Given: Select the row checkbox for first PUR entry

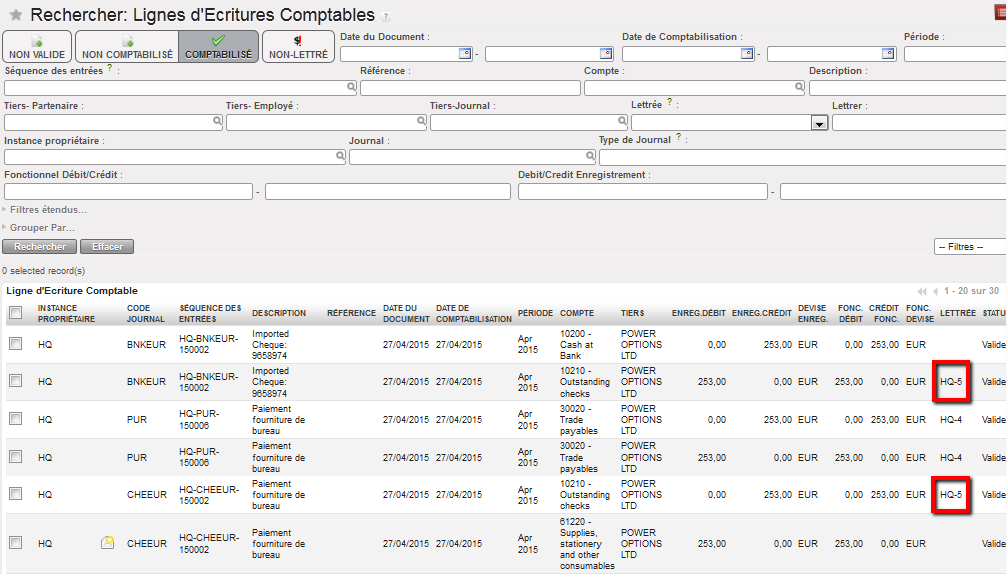Looking at the screenshot, I should tap(15, 420).
